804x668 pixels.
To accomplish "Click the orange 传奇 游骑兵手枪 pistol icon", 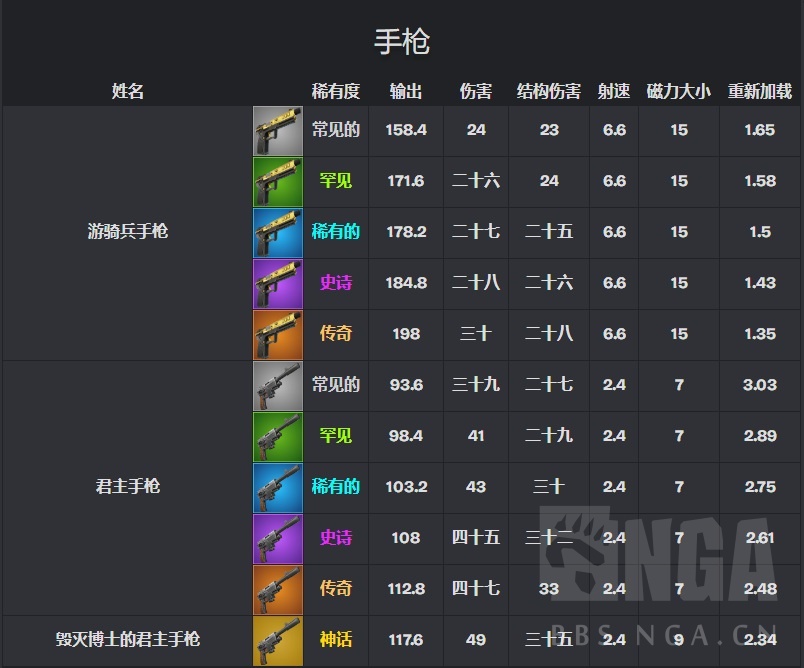I will tap(278, 335).
